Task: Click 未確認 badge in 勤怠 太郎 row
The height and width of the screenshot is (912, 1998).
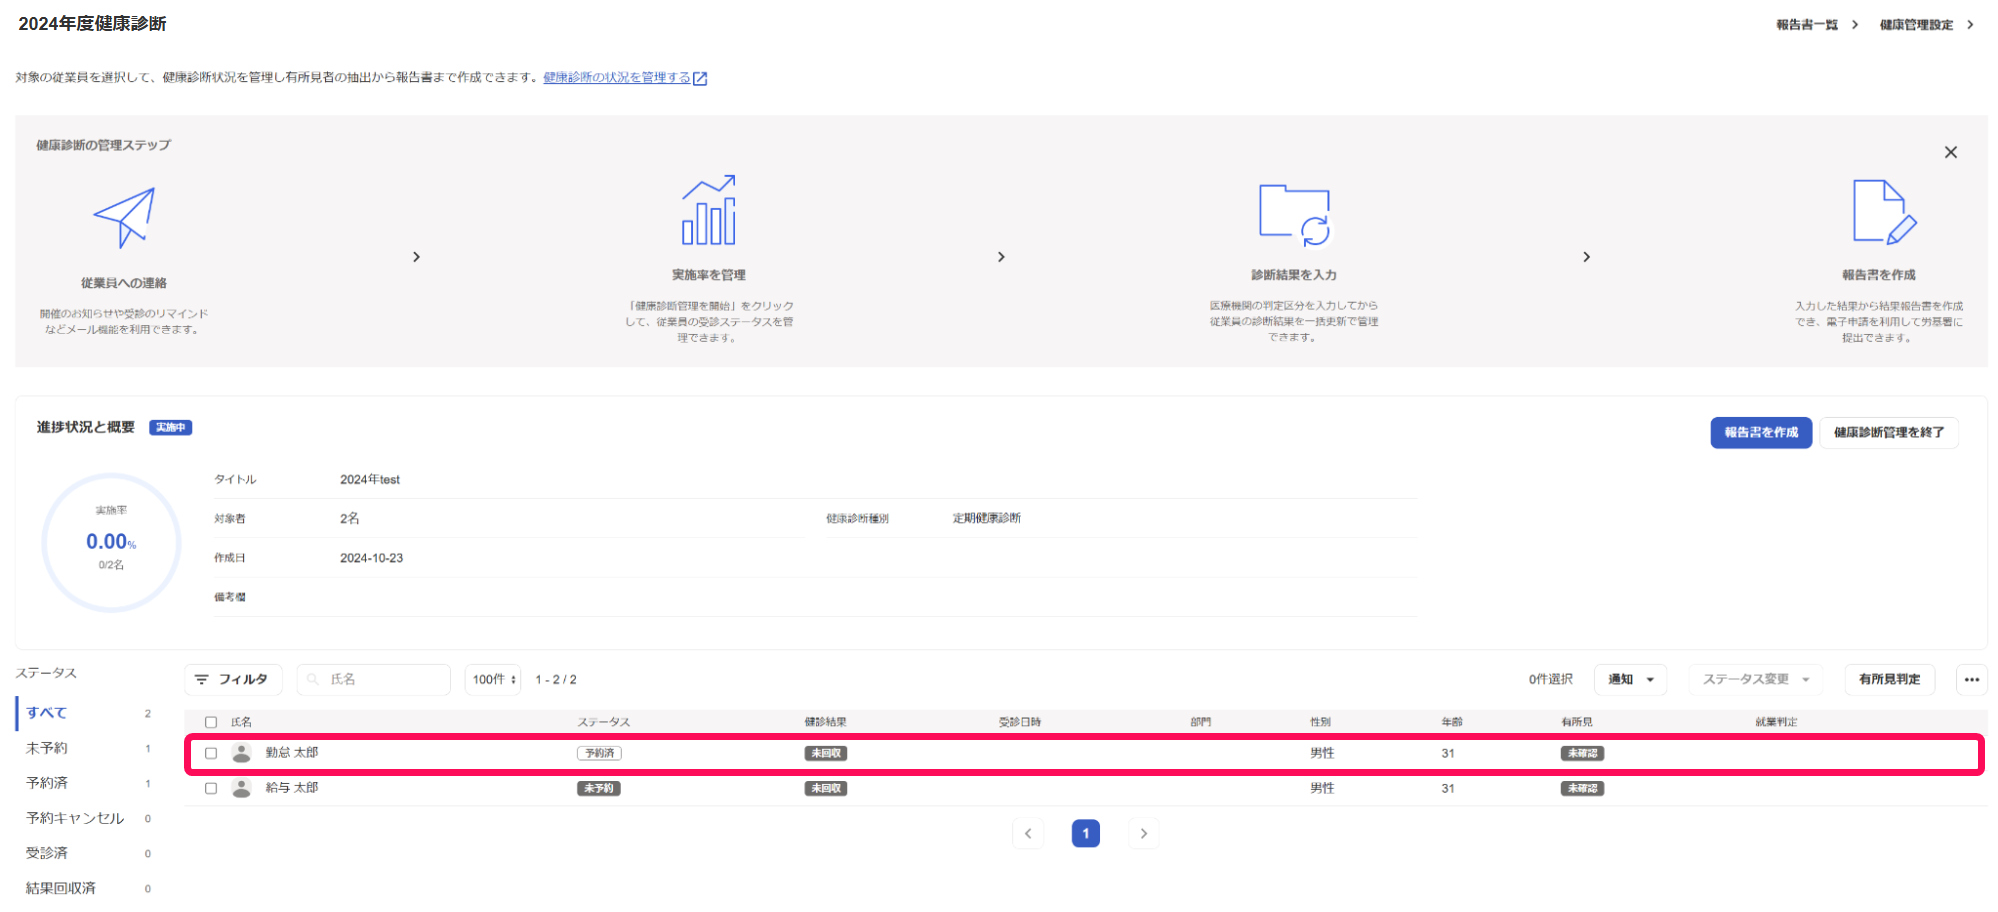Action: coord(1582,753)
